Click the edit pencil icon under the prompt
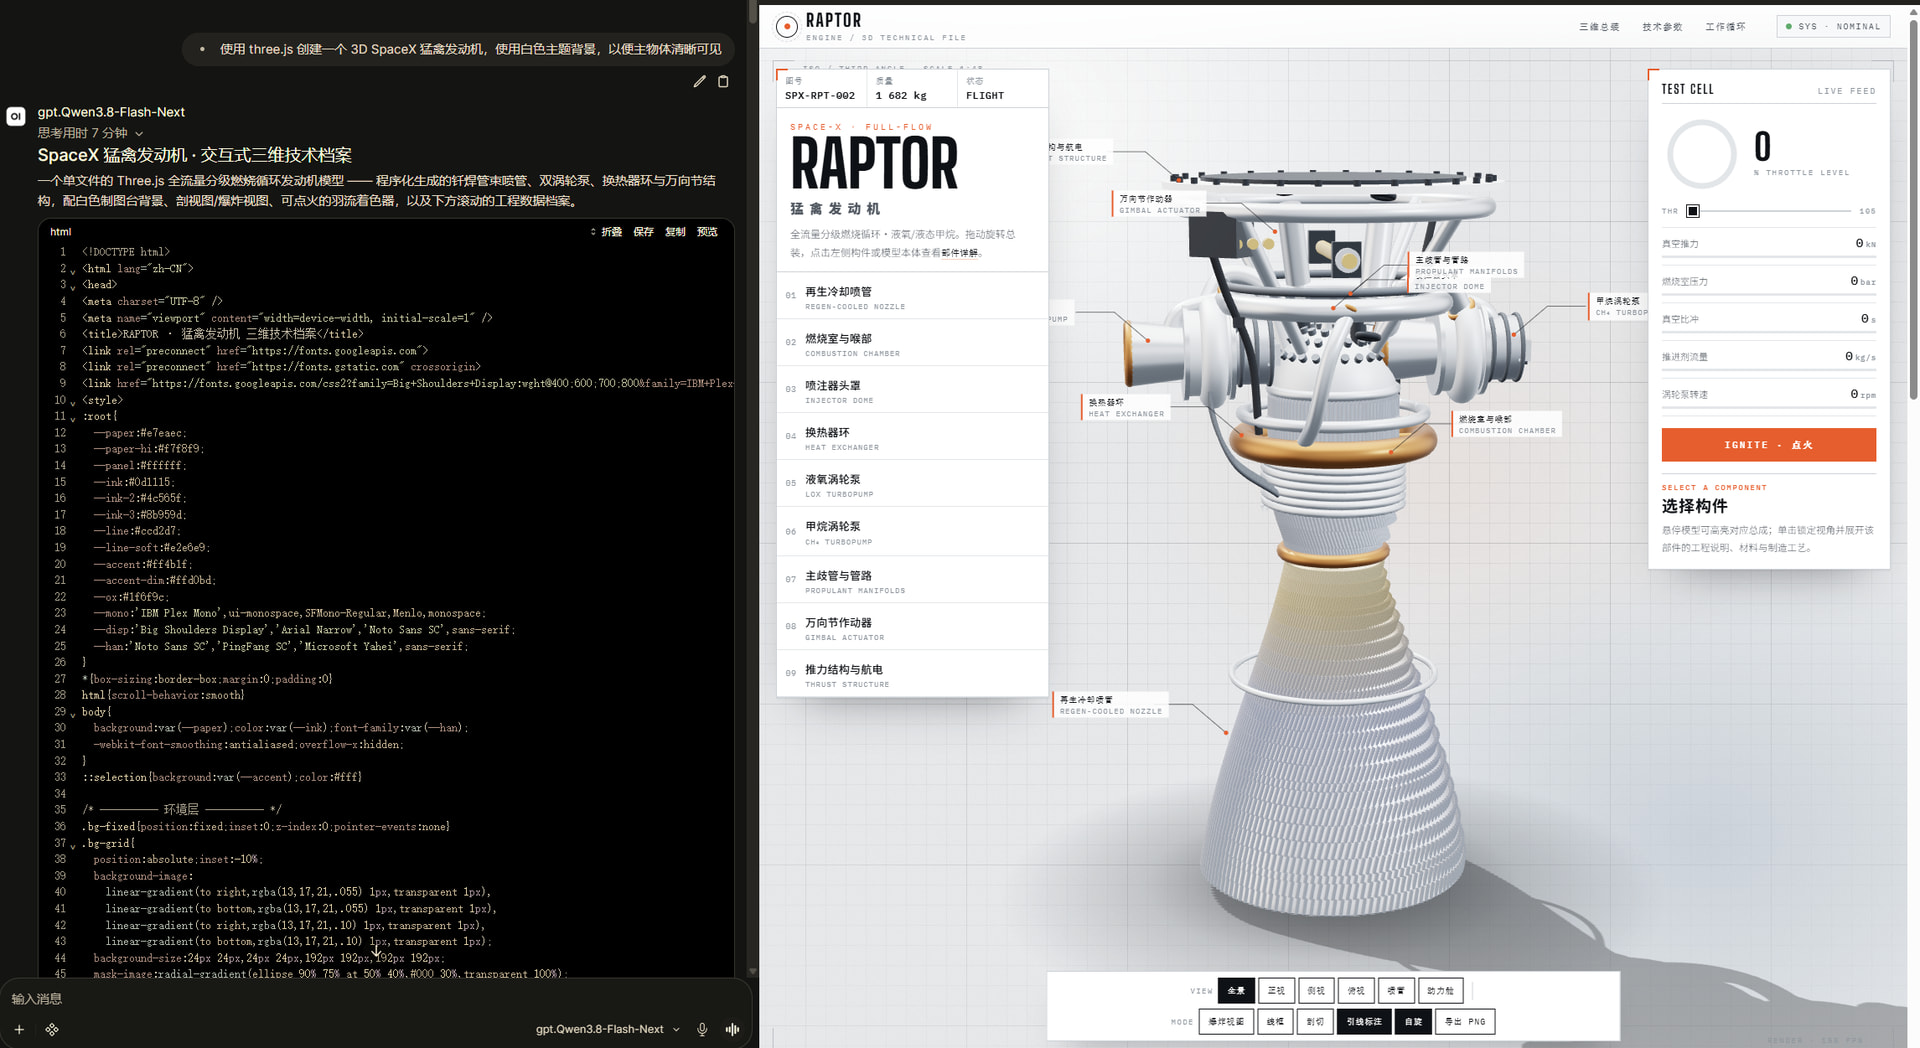This screenshot has width=1920, height=1048. pyautogui.click(x=700, y=81)
